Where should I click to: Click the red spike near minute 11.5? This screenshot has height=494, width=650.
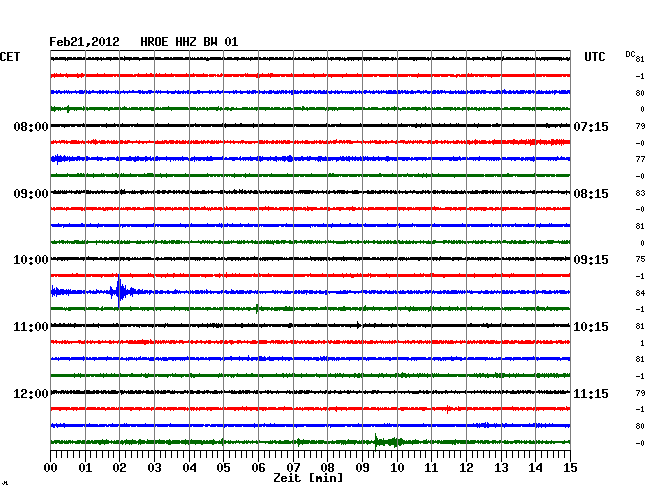click(x=448, y=409)
